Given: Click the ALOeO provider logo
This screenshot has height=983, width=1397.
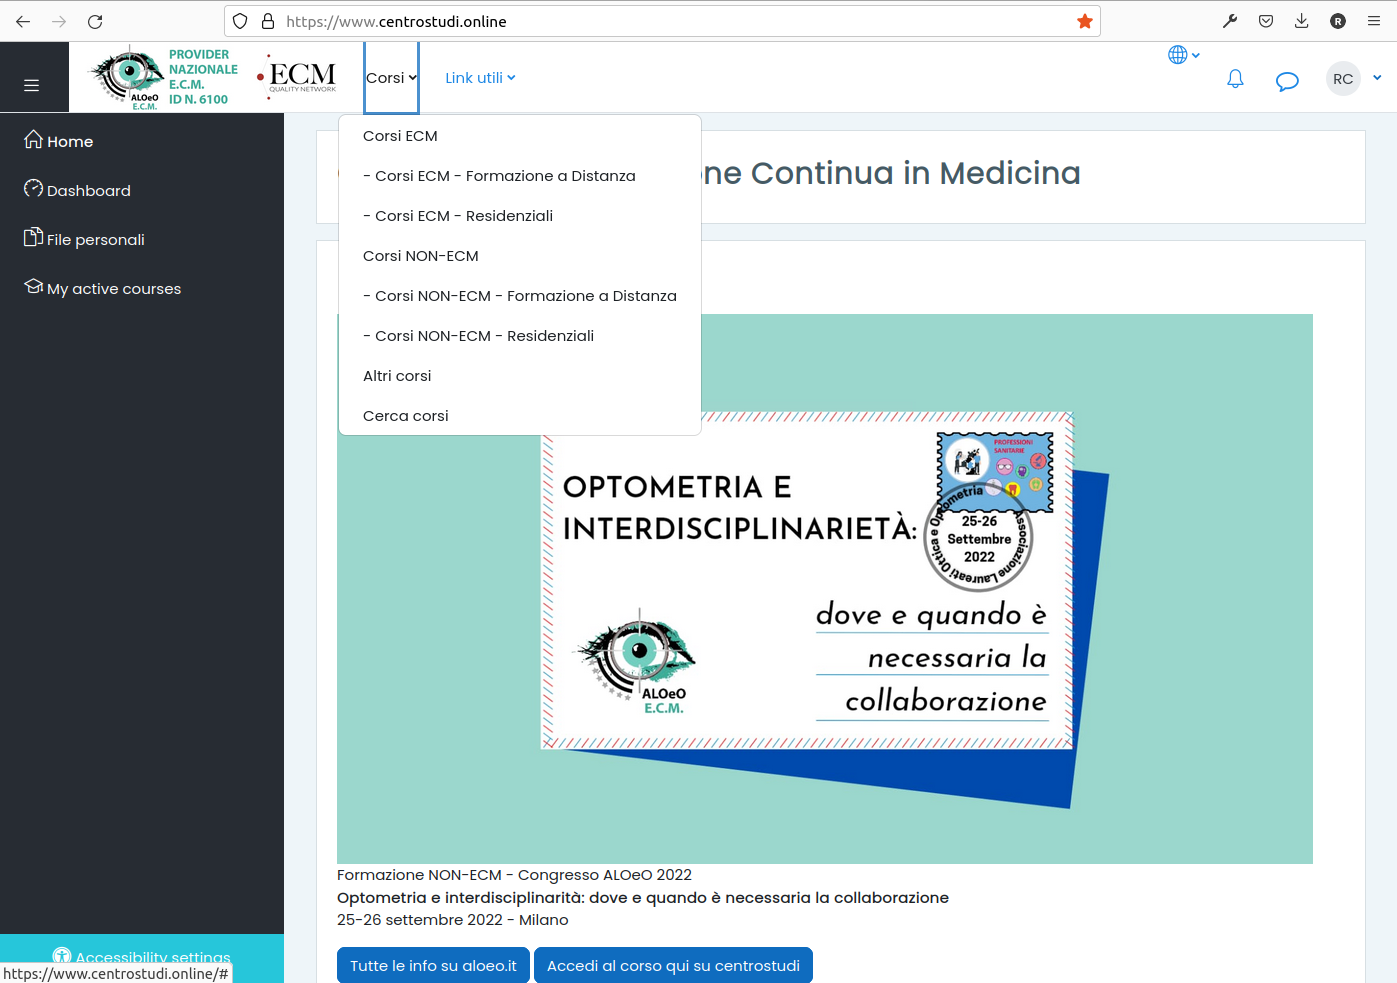Looking at the screenshot, I should 164,77.
